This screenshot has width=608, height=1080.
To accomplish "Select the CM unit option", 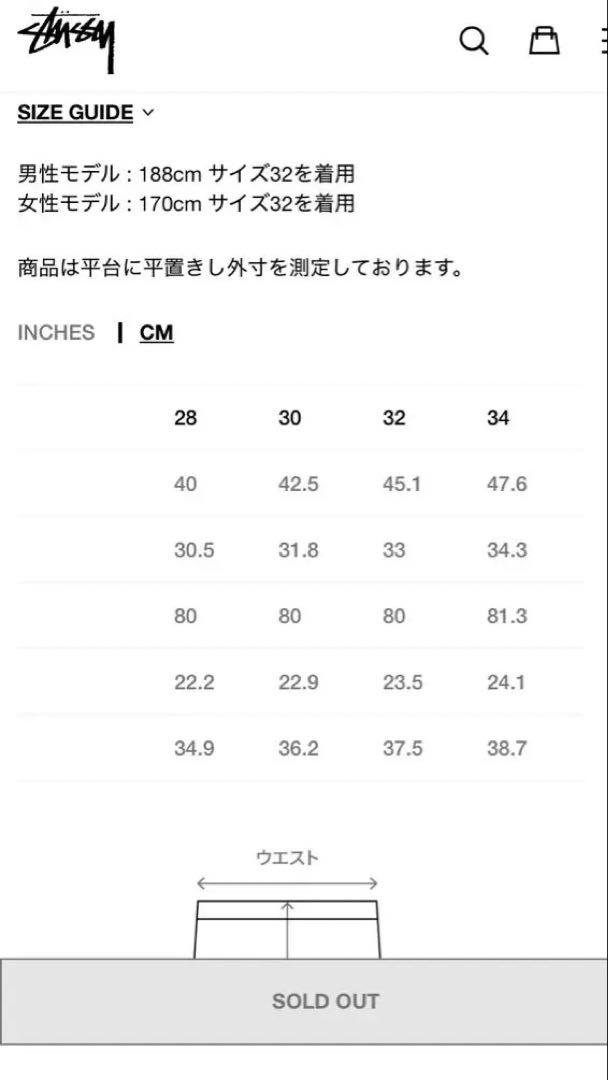I will pyautogui.click(x=156, y=333).
